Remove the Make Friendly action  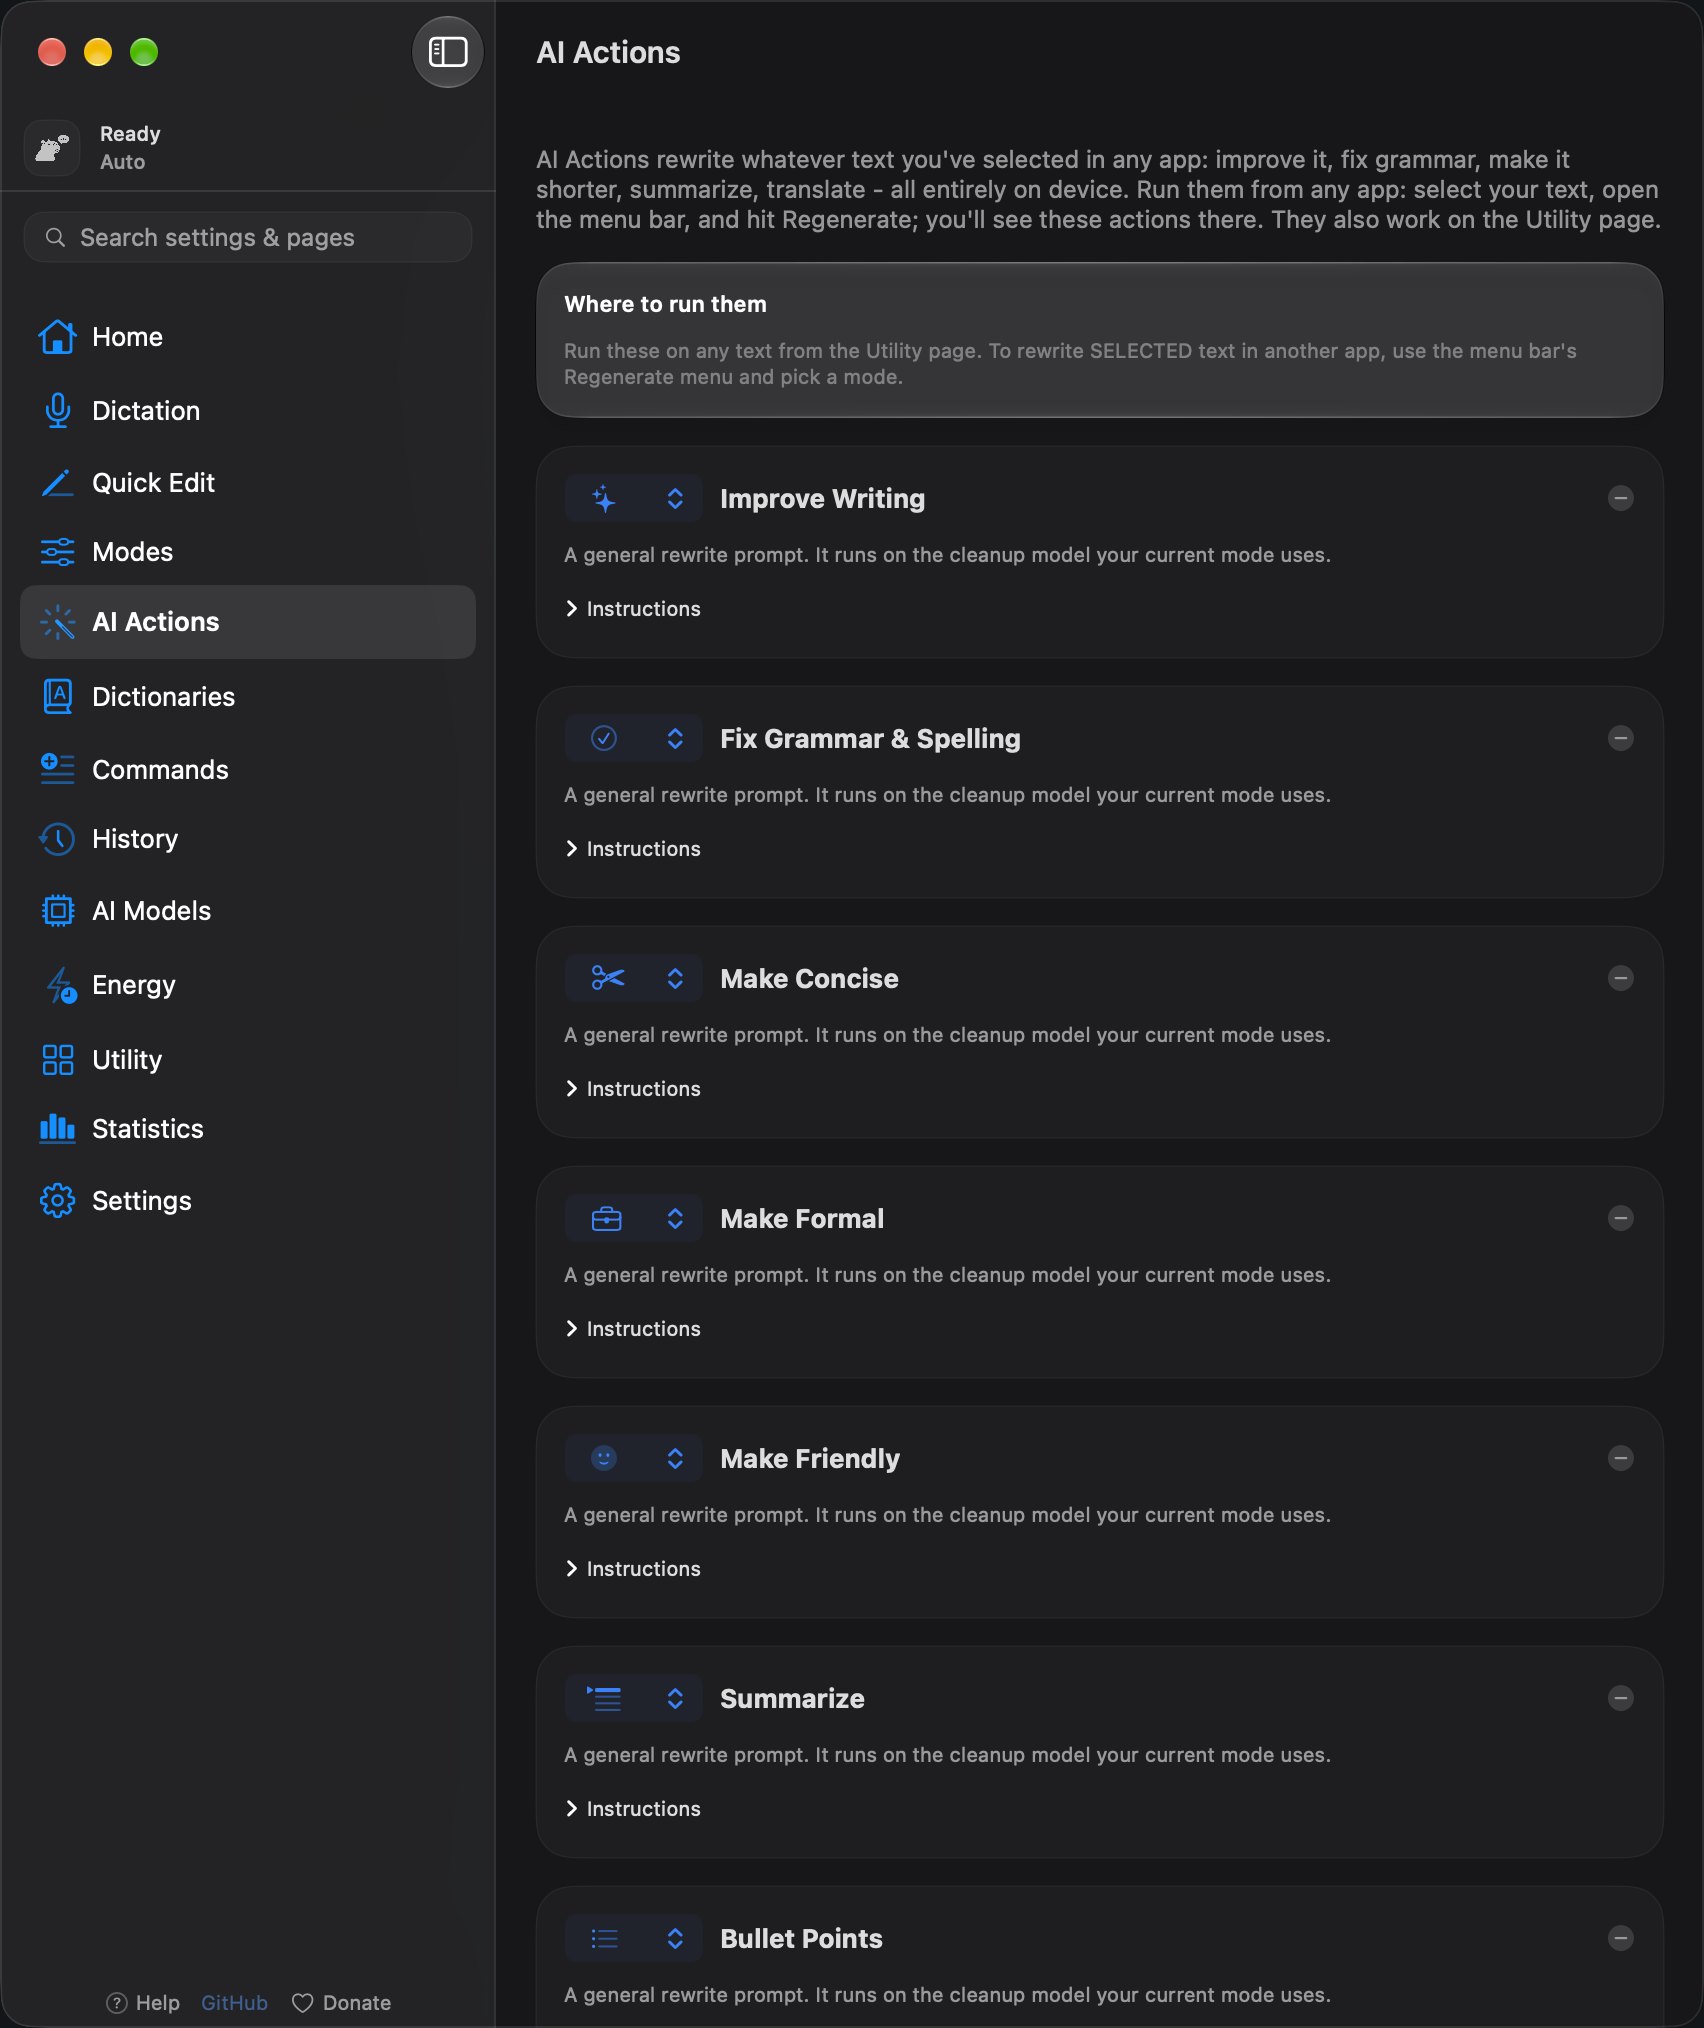tap(1621, 1458)
